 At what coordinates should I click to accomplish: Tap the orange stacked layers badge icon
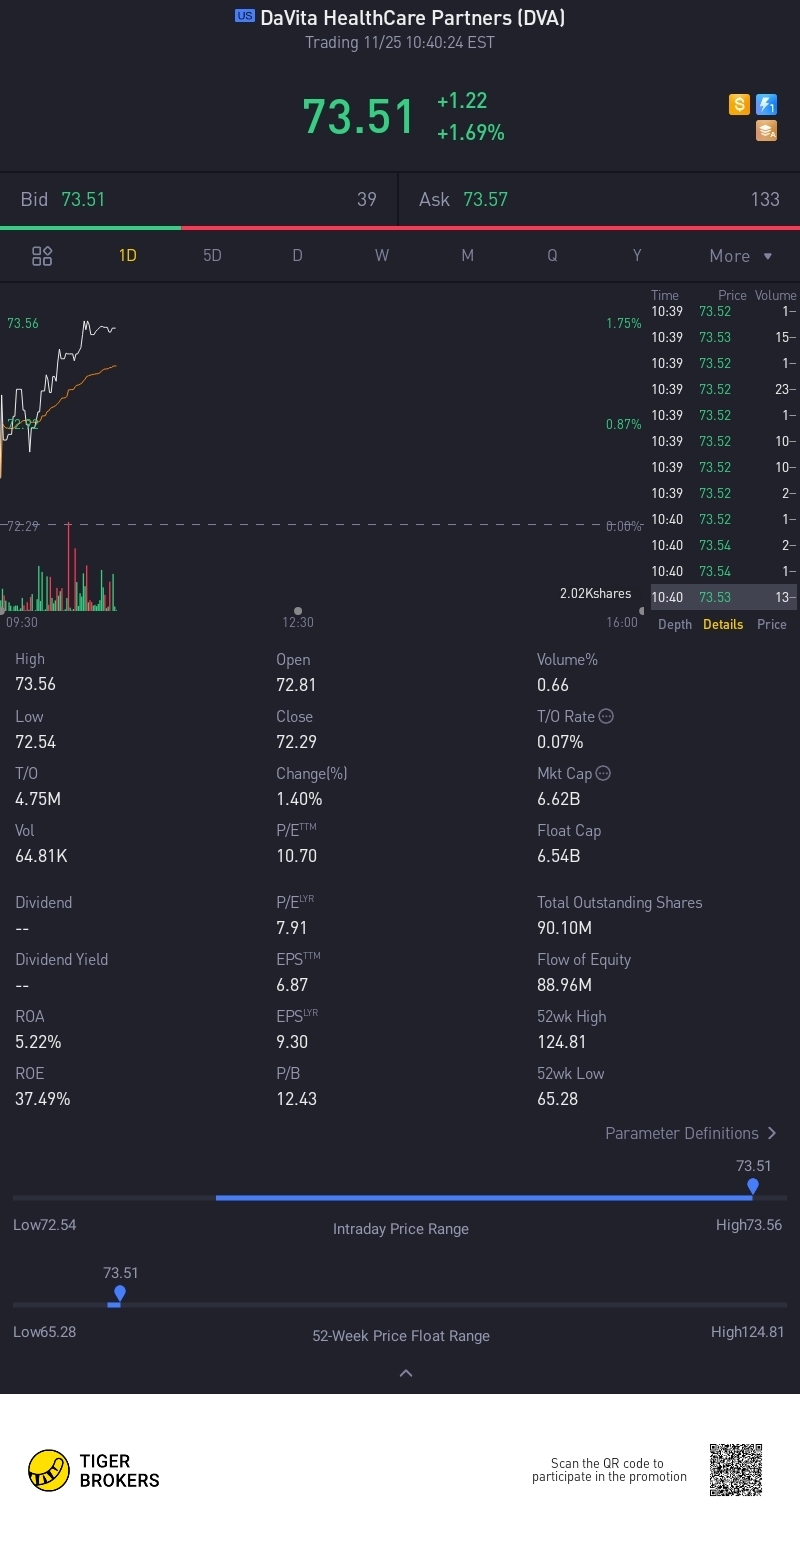coord(766,131)
